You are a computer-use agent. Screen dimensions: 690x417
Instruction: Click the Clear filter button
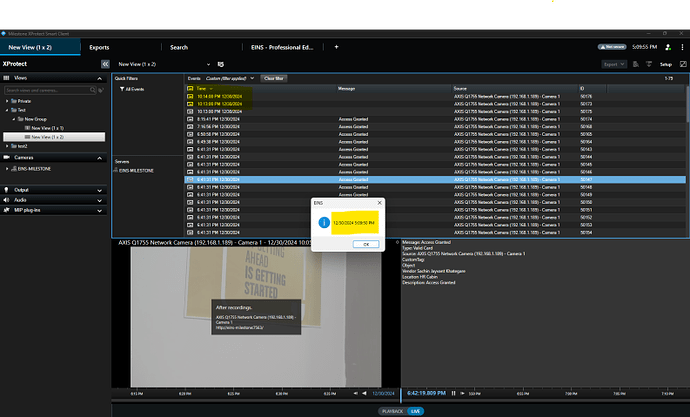[273, 77]
